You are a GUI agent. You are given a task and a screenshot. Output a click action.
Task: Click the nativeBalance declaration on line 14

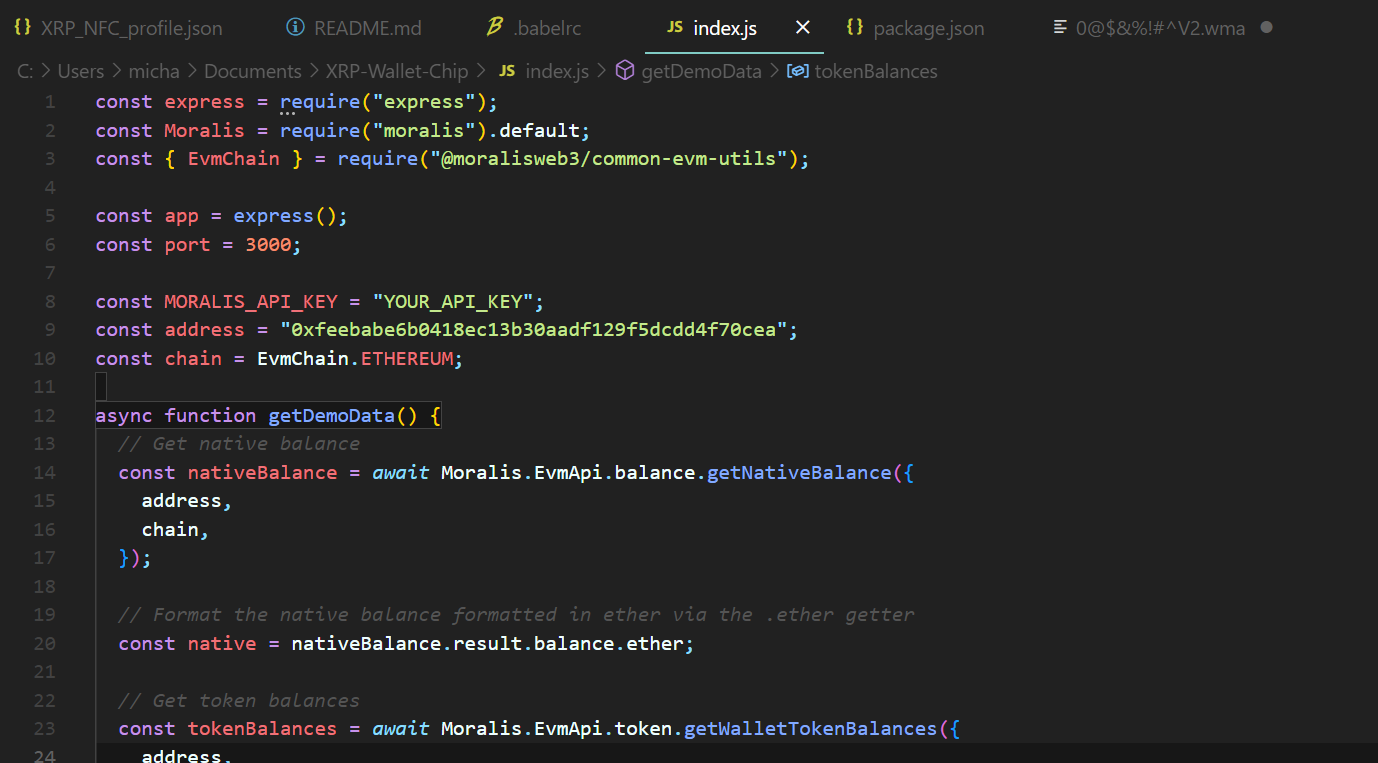(263, 472)
